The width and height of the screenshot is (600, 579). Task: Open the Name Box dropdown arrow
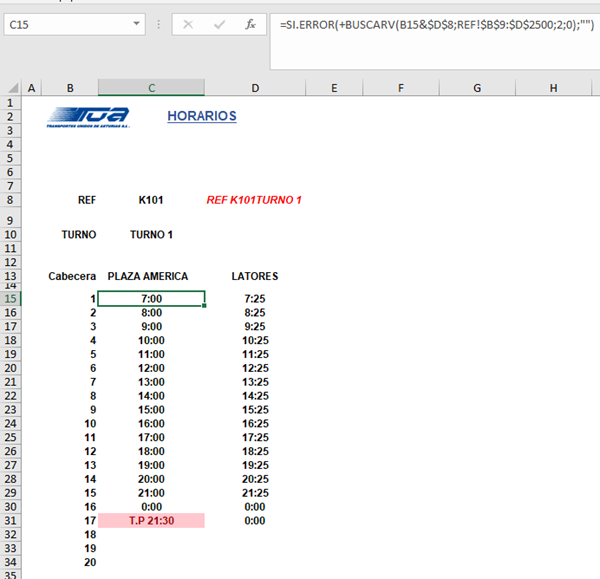coord(136,25)
